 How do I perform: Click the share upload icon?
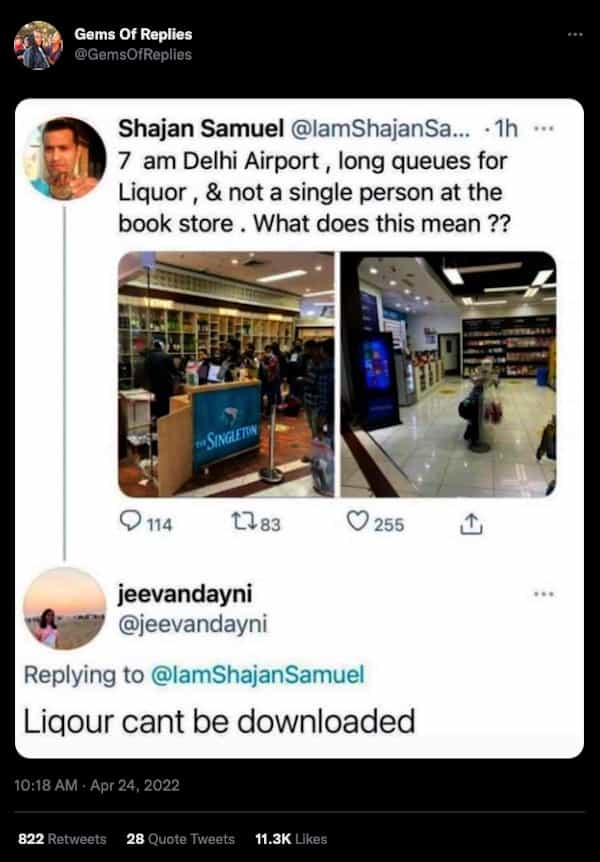pyautogui.click(x=471, y=524)
